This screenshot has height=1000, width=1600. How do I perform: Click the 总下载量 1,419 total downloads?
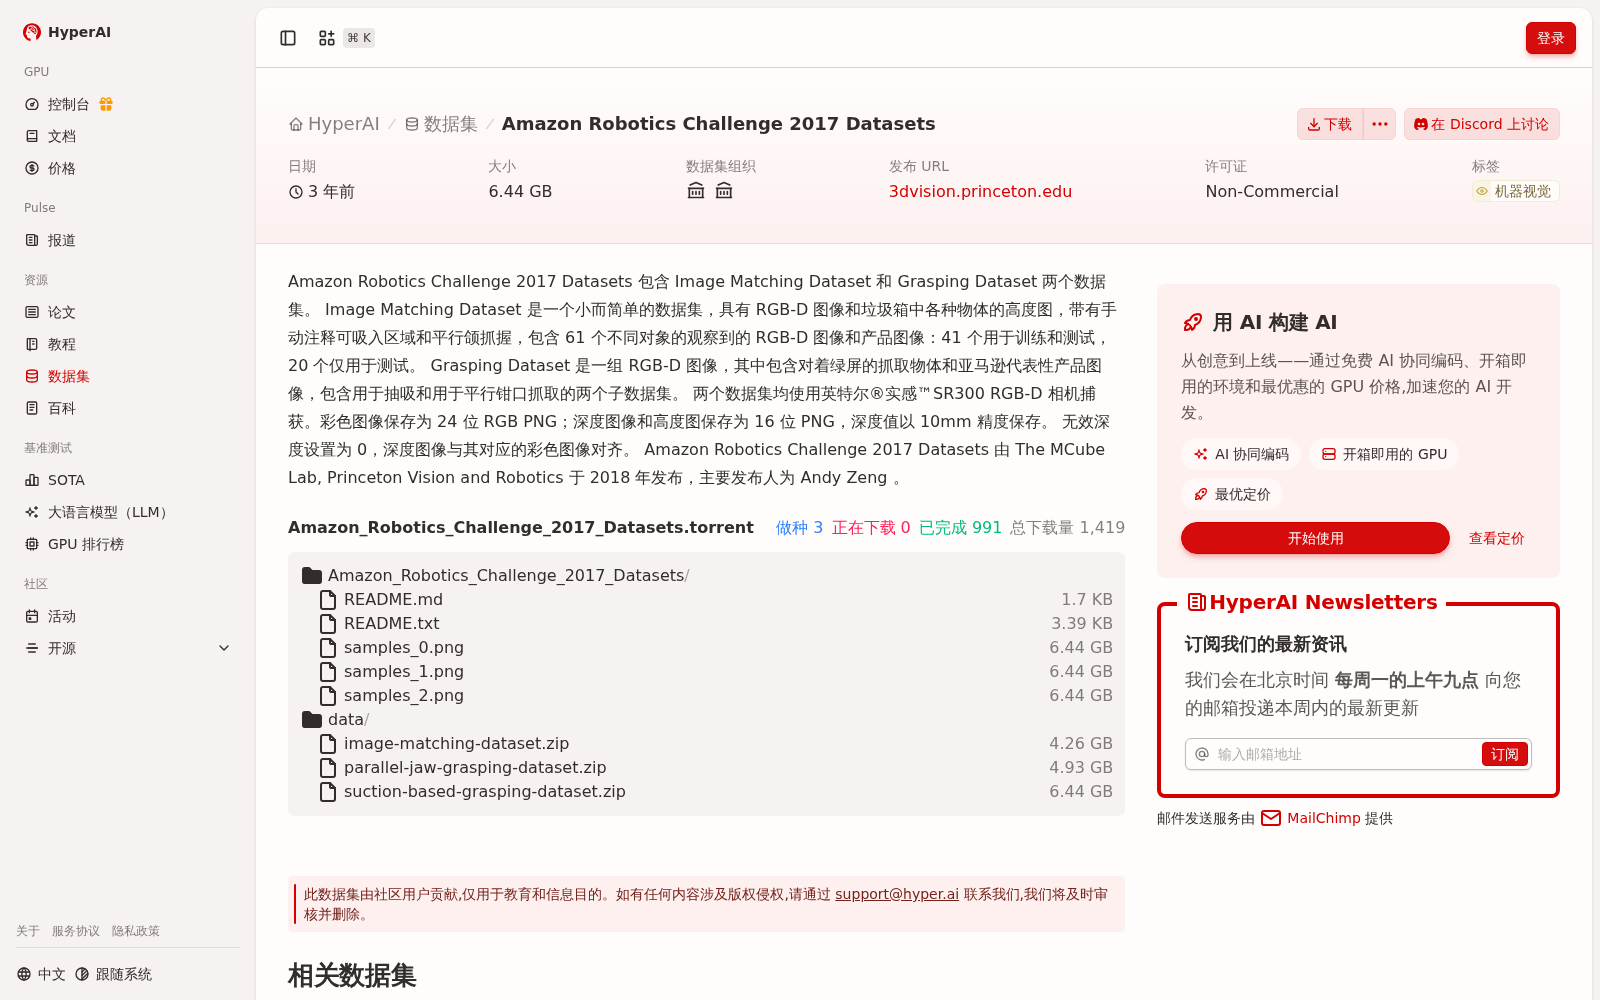point(1067,527)
